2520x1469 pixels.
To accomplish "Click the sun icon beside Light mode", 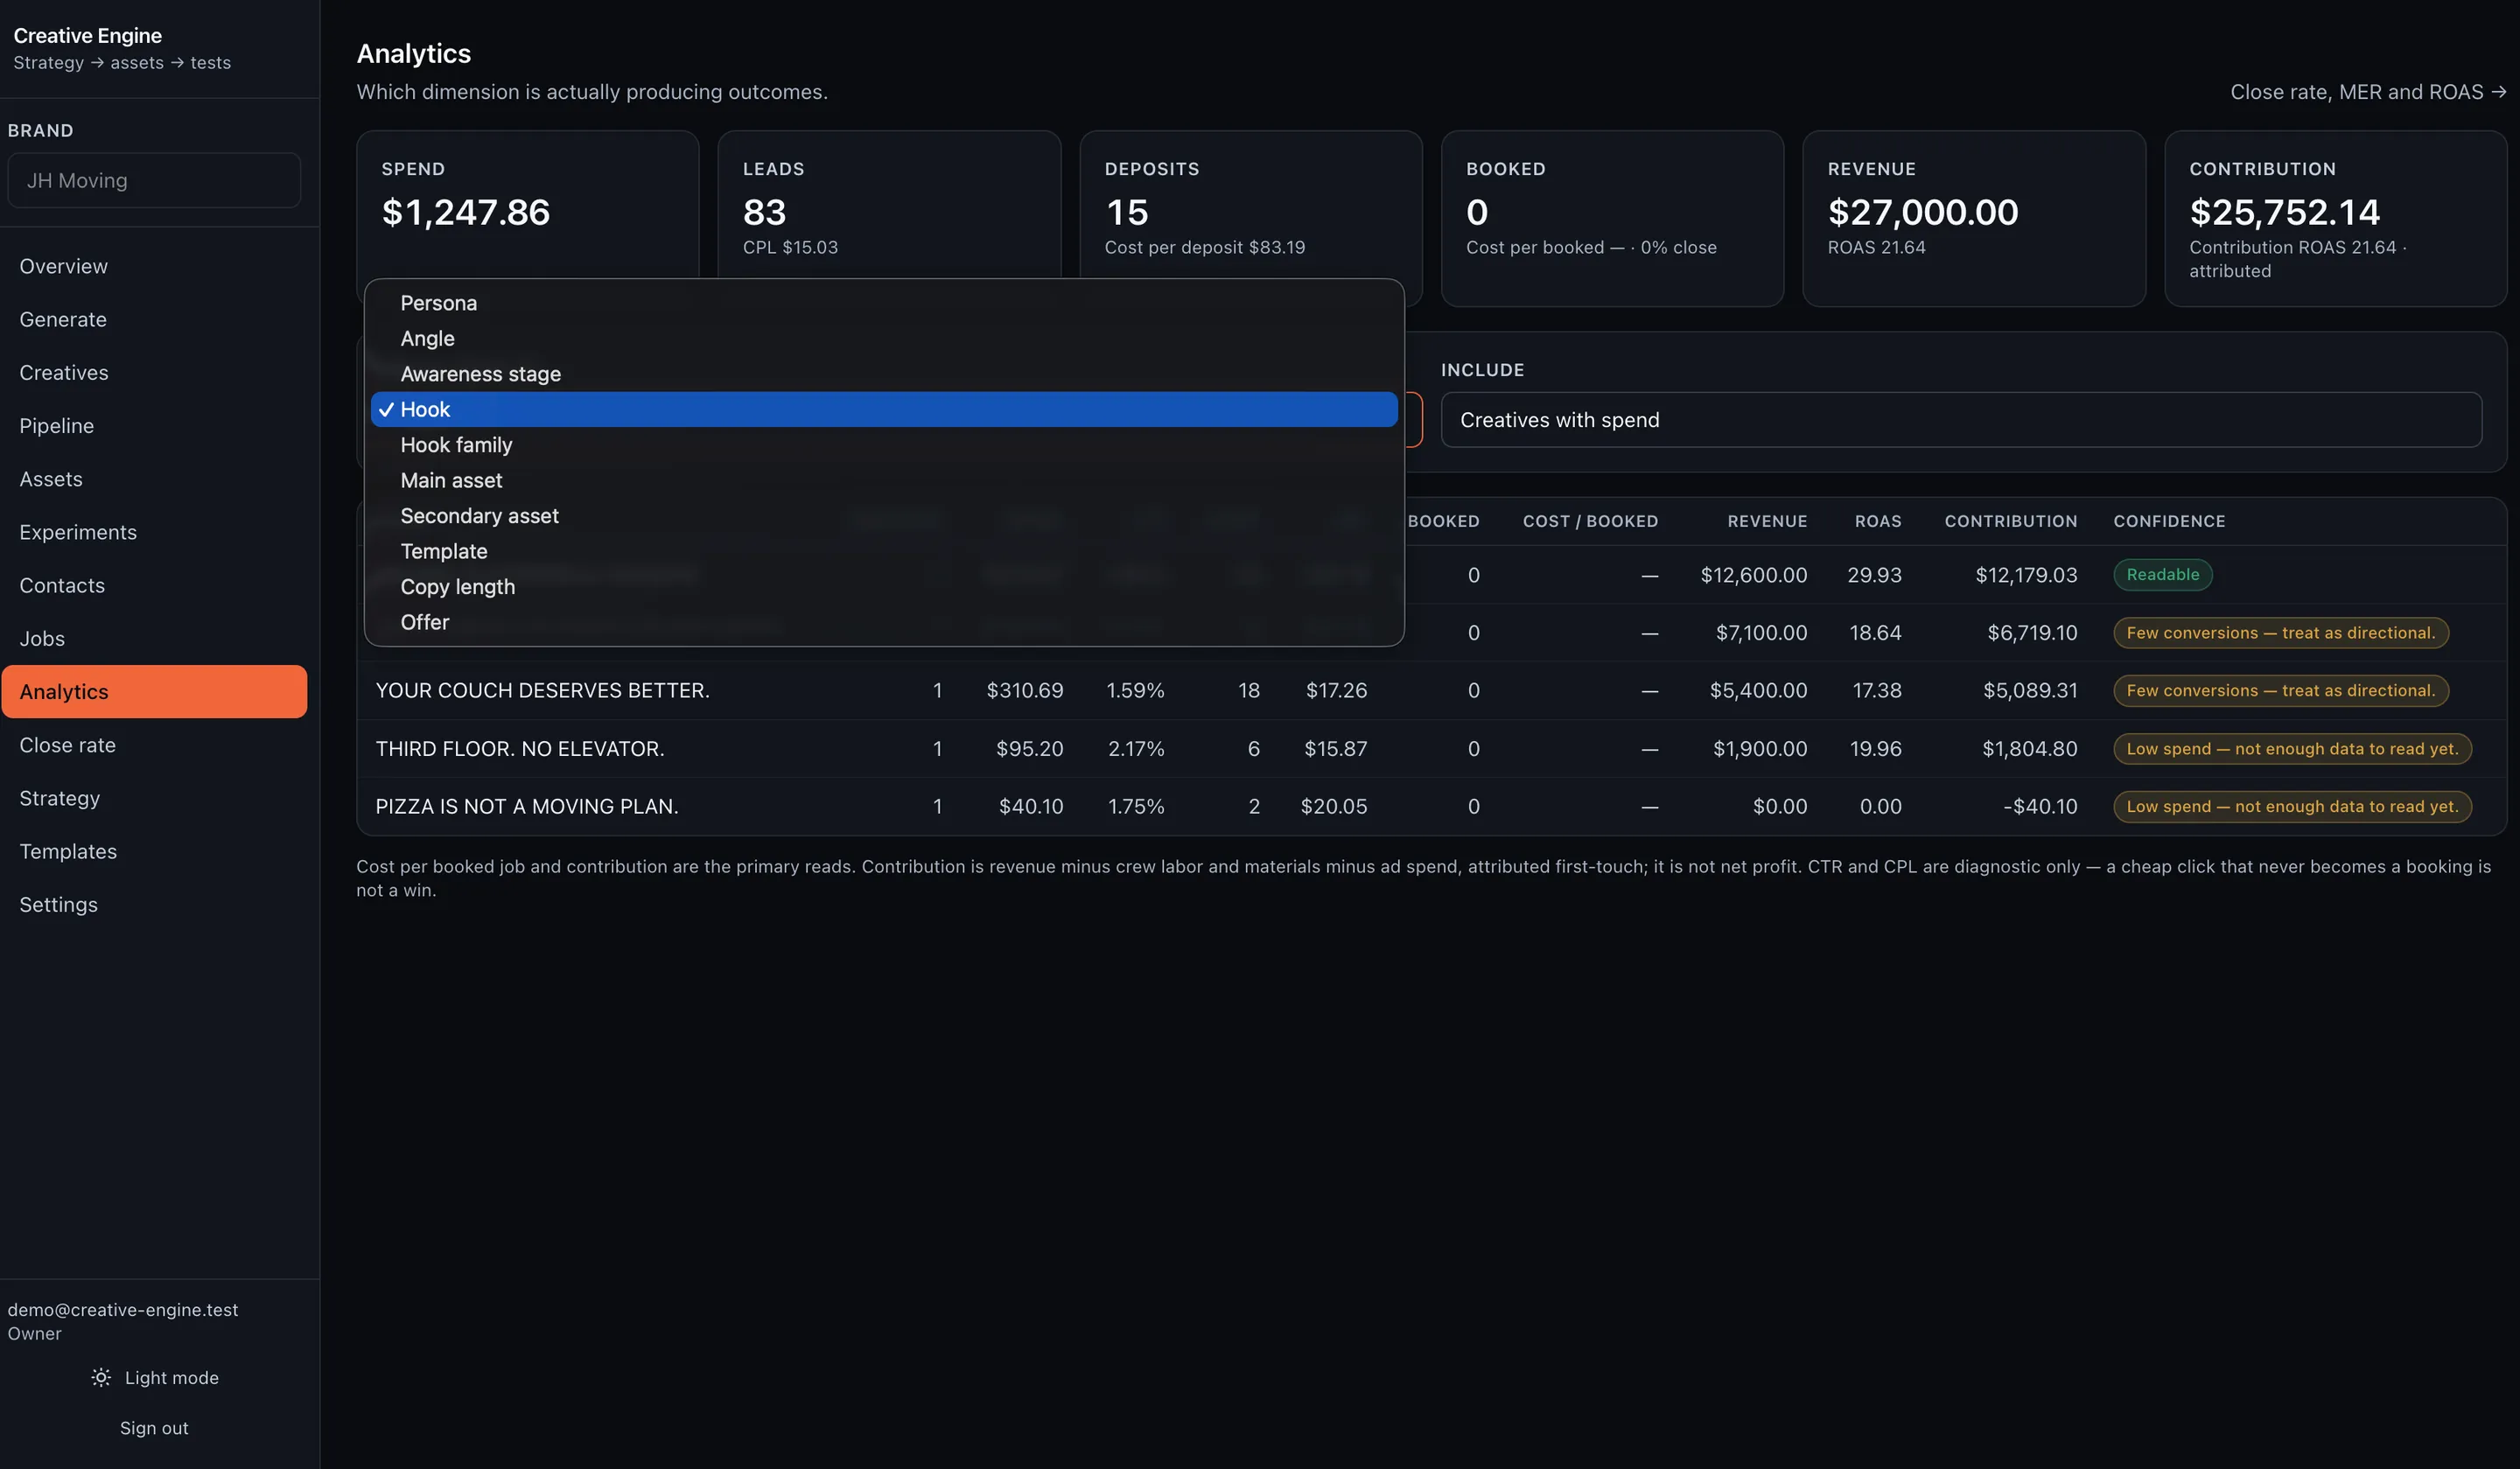I will coord(101,1377).
